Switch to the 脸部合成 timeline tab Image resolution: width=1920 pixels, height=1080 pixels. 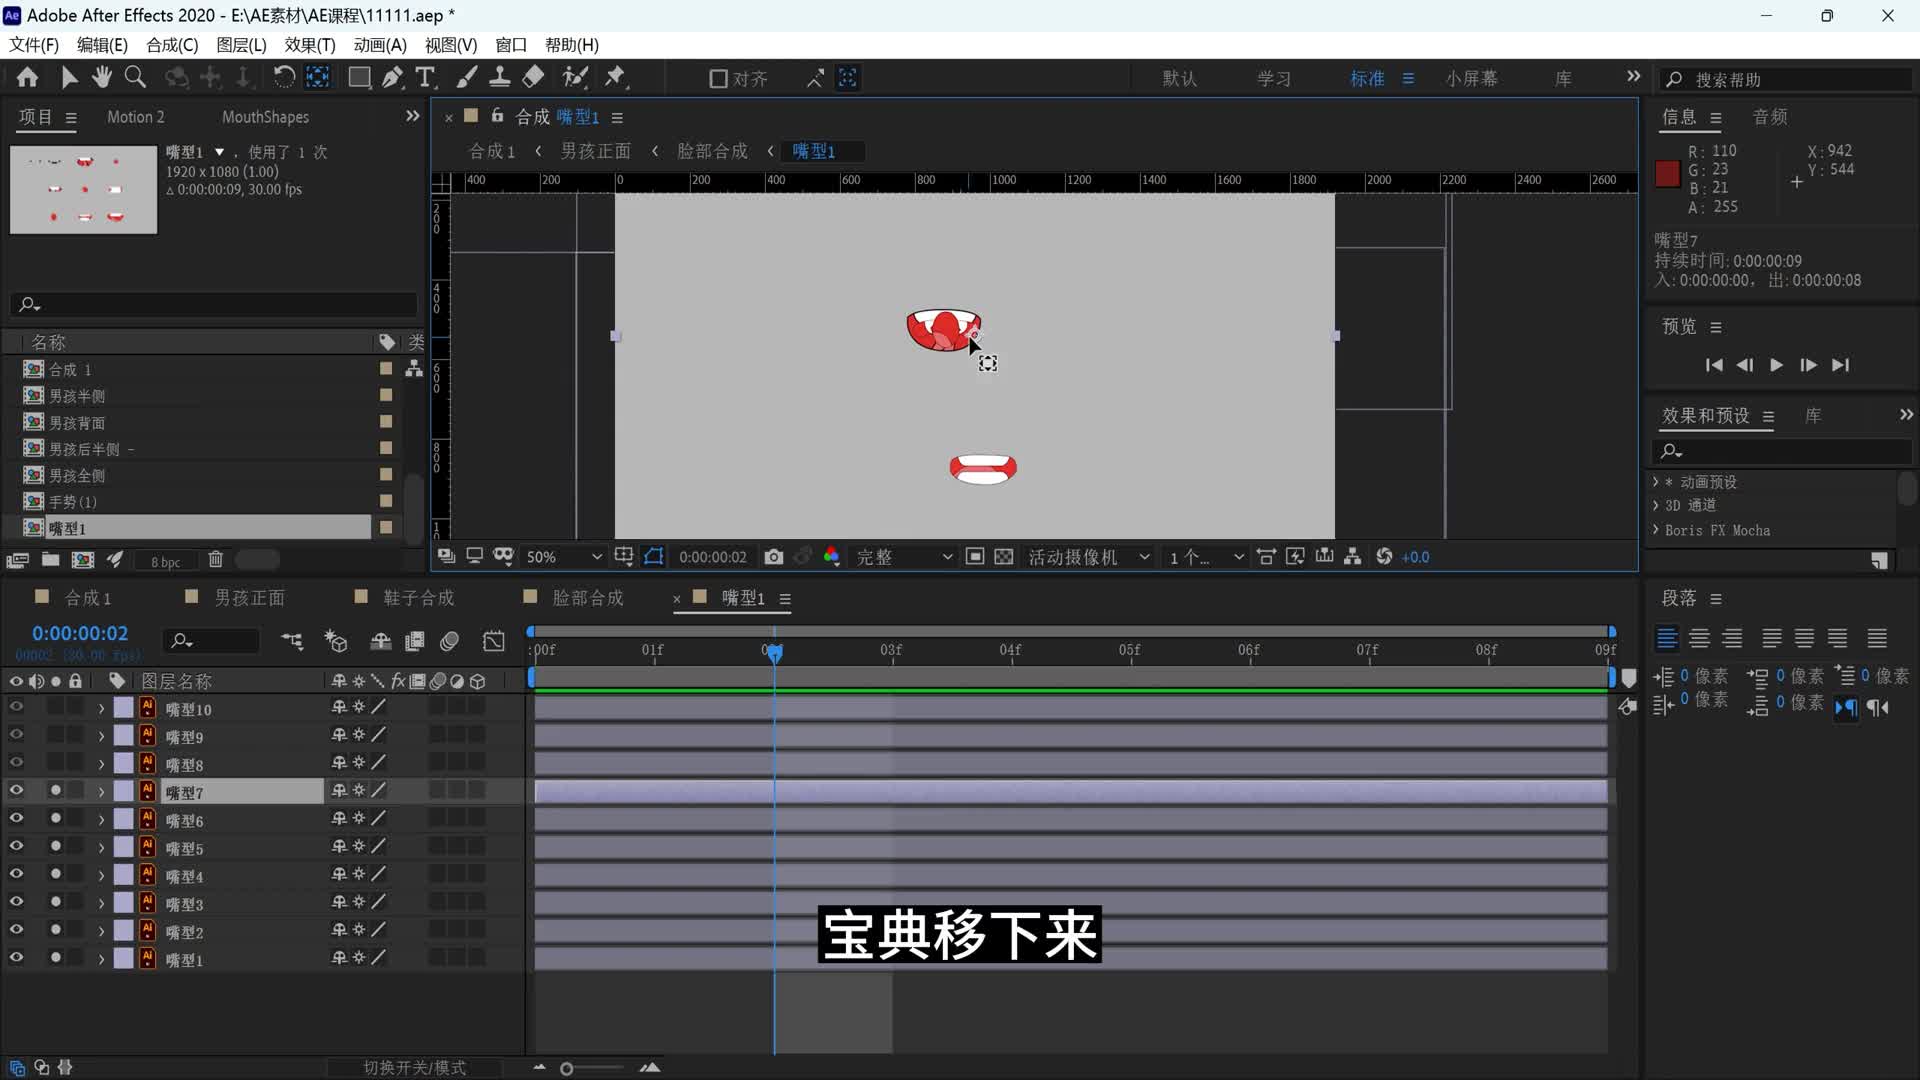click(588, 598)
